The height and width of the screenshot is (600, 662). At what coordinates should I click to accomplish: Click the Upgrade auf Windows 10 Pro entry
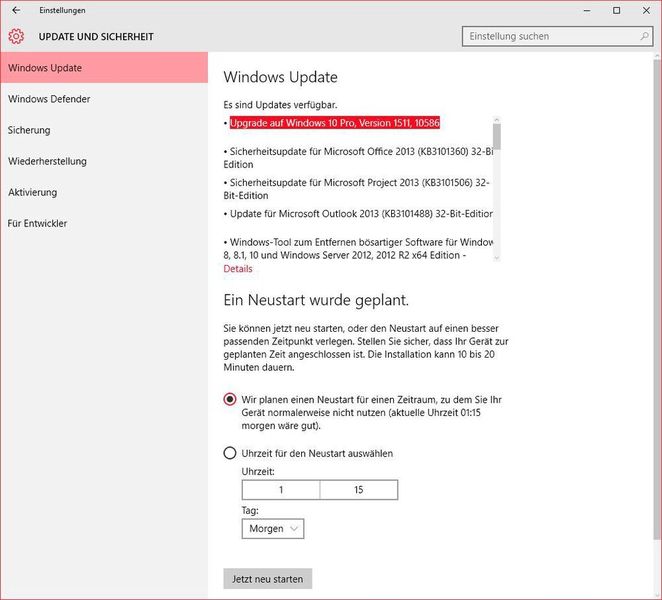click(335, 123)
